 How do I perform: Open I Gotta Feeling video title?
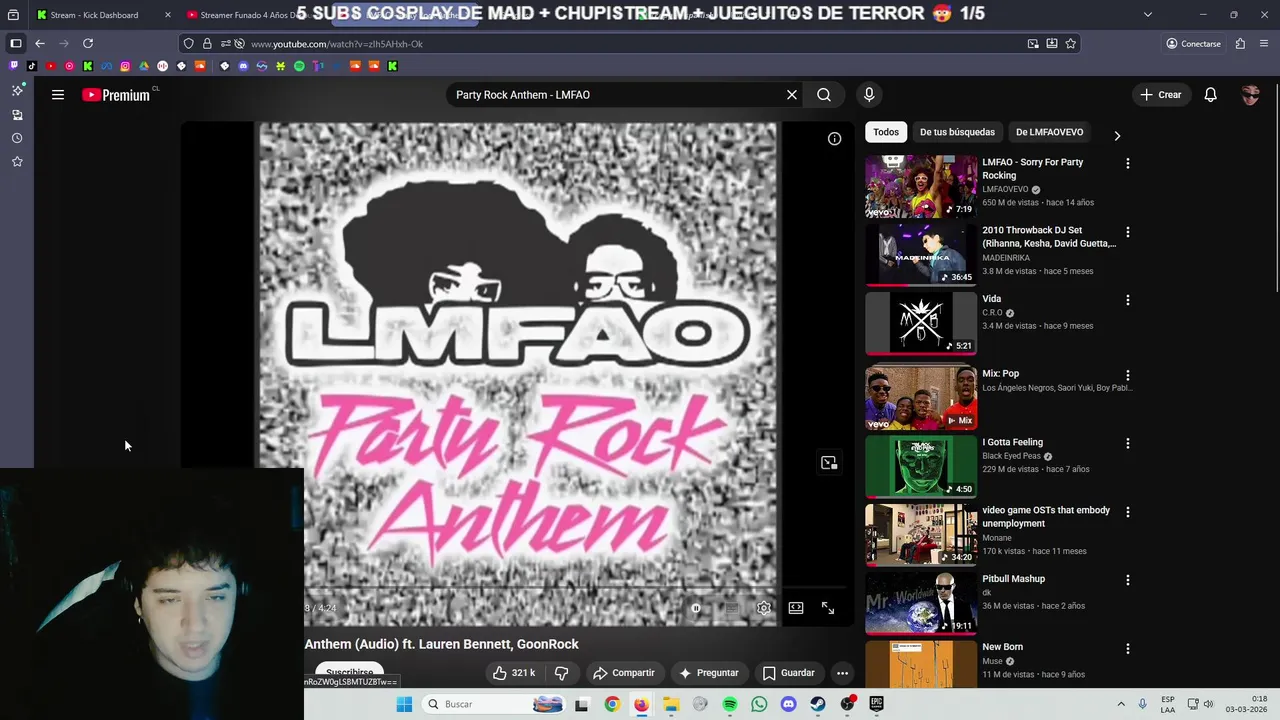1012,442
